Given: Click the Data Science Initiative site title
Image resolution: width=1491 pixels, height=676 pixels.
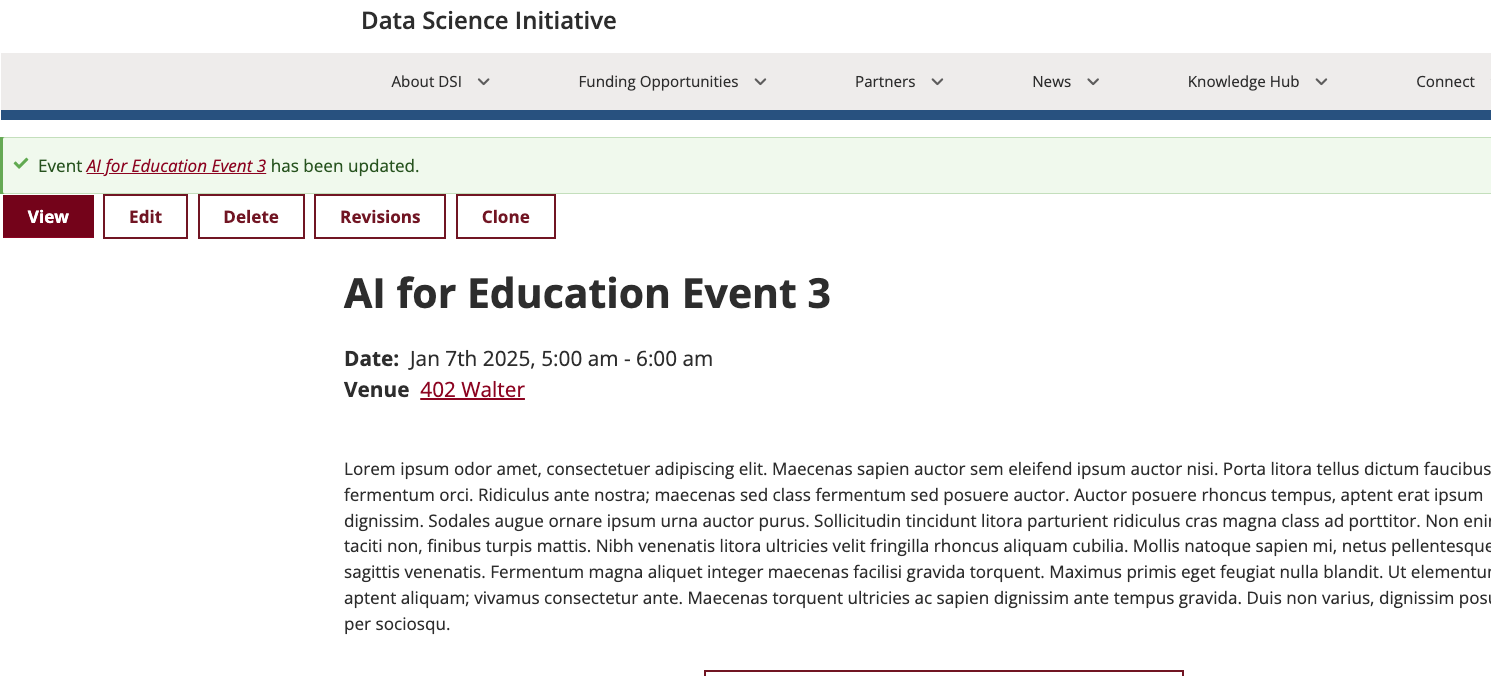Looking at the screenshot, I should 489,21.
